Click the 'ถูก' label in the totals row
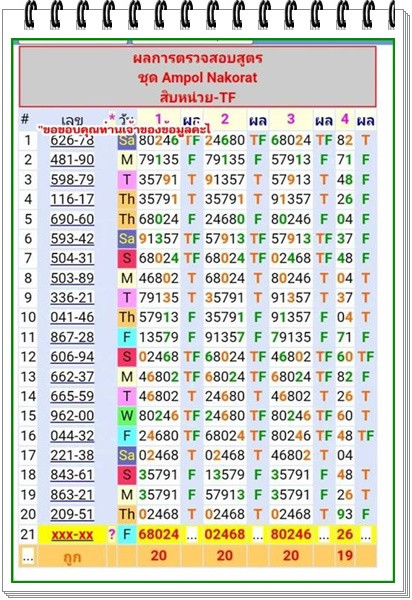The image size is (412, 600). (72, 556)
